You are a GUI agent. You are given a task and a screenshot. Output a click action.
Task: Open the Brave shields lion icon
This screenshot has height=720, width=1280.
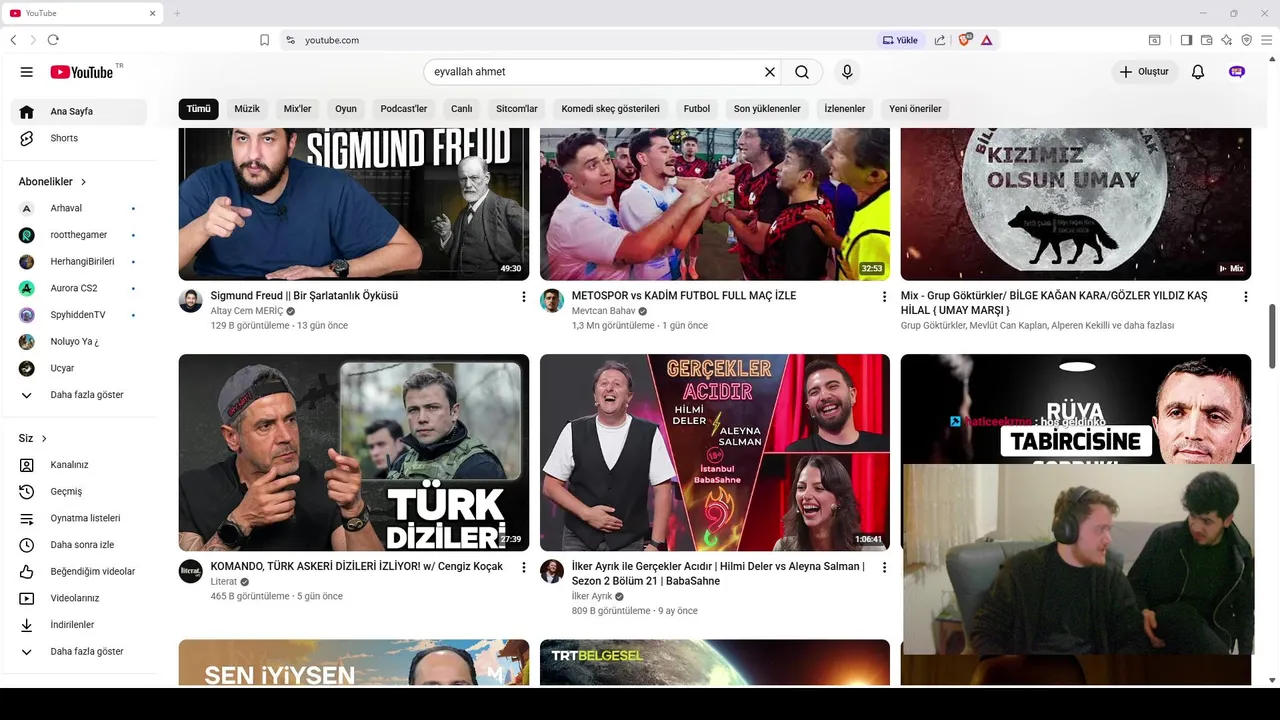click(964, 40)
